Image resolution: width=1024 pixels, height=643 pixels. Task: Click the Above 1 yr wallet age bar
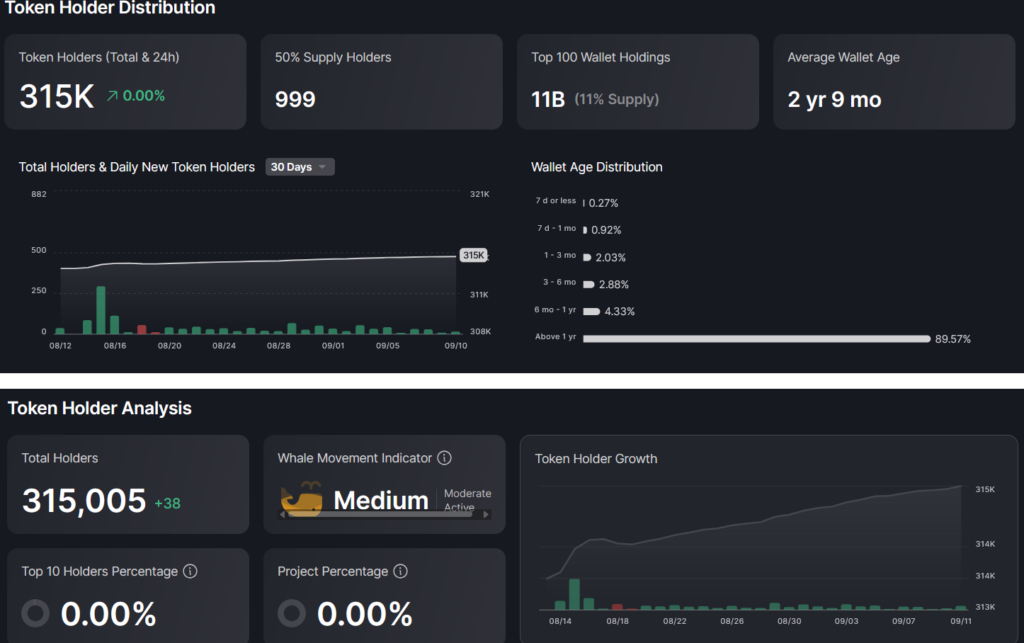coord(756,339)
